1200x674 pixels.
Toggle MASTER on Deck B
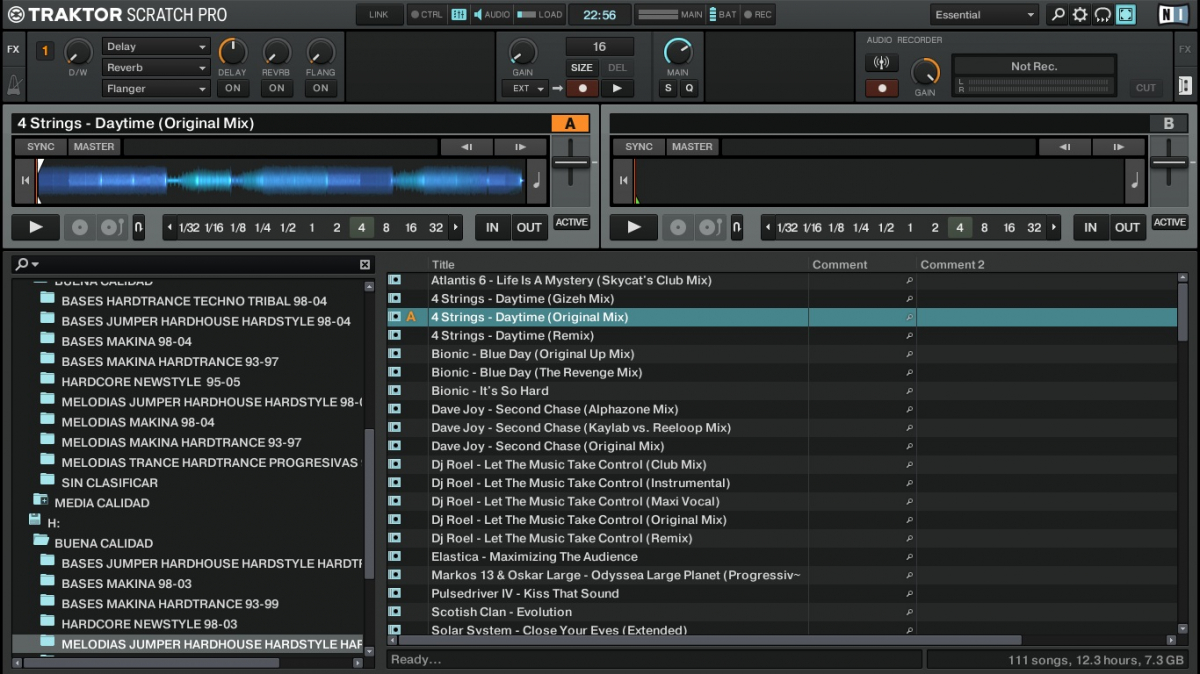click(692, 147)
